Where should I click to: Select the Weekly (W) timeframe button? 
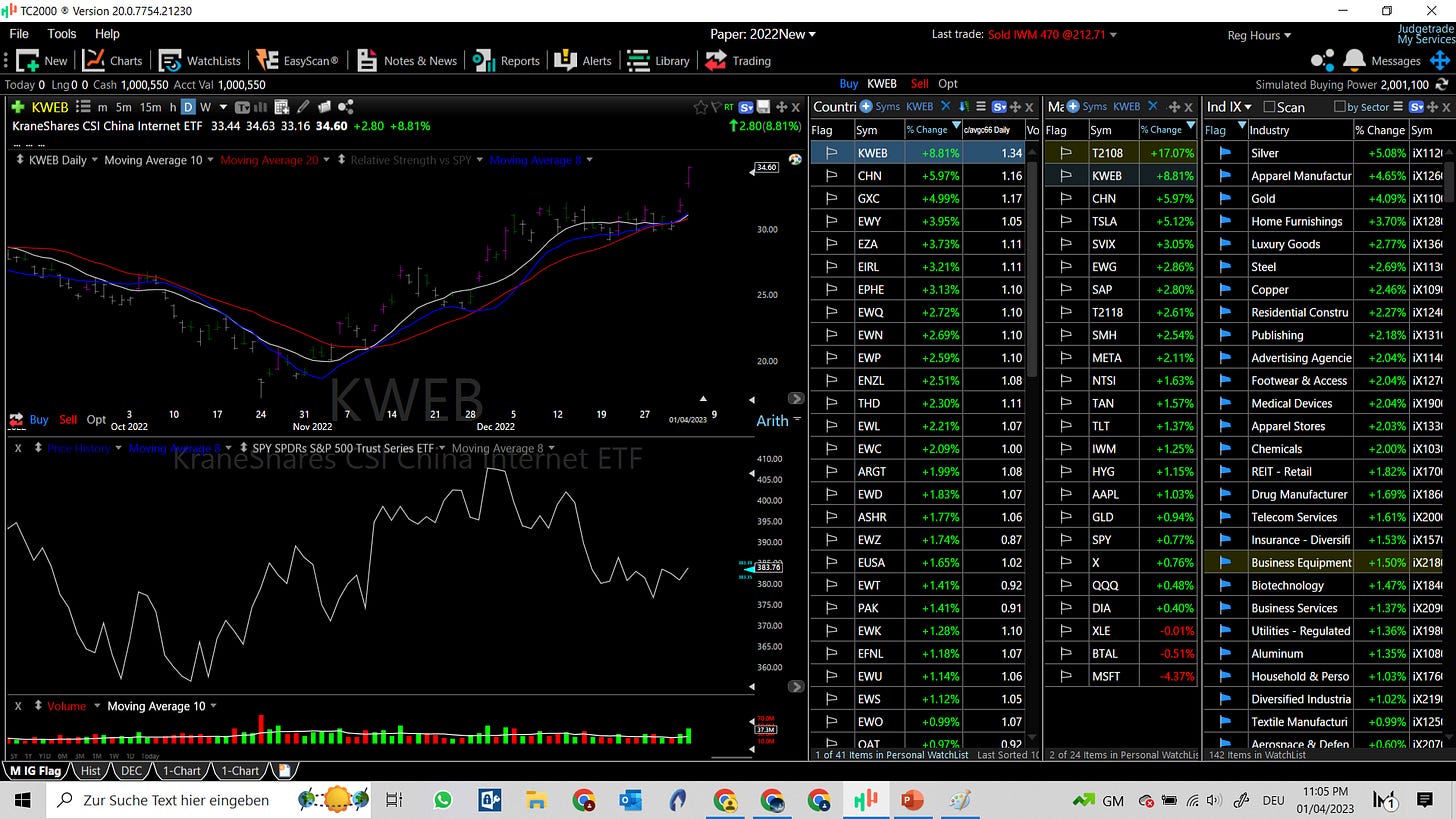click(205, 107)
